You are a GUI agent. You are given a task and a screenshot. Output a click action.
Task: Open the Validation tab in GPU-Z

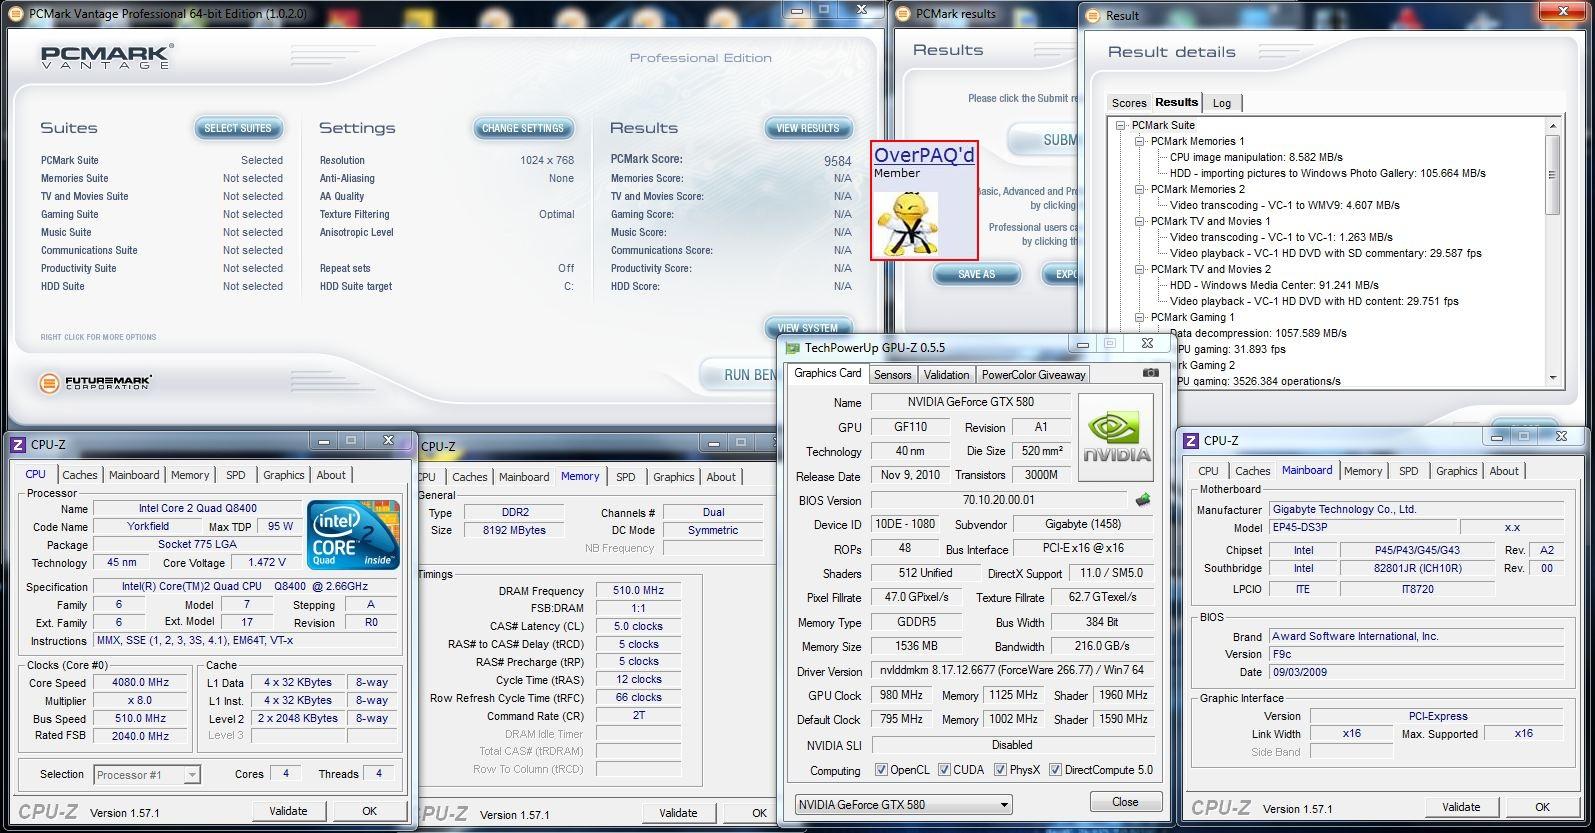[946, 375]
